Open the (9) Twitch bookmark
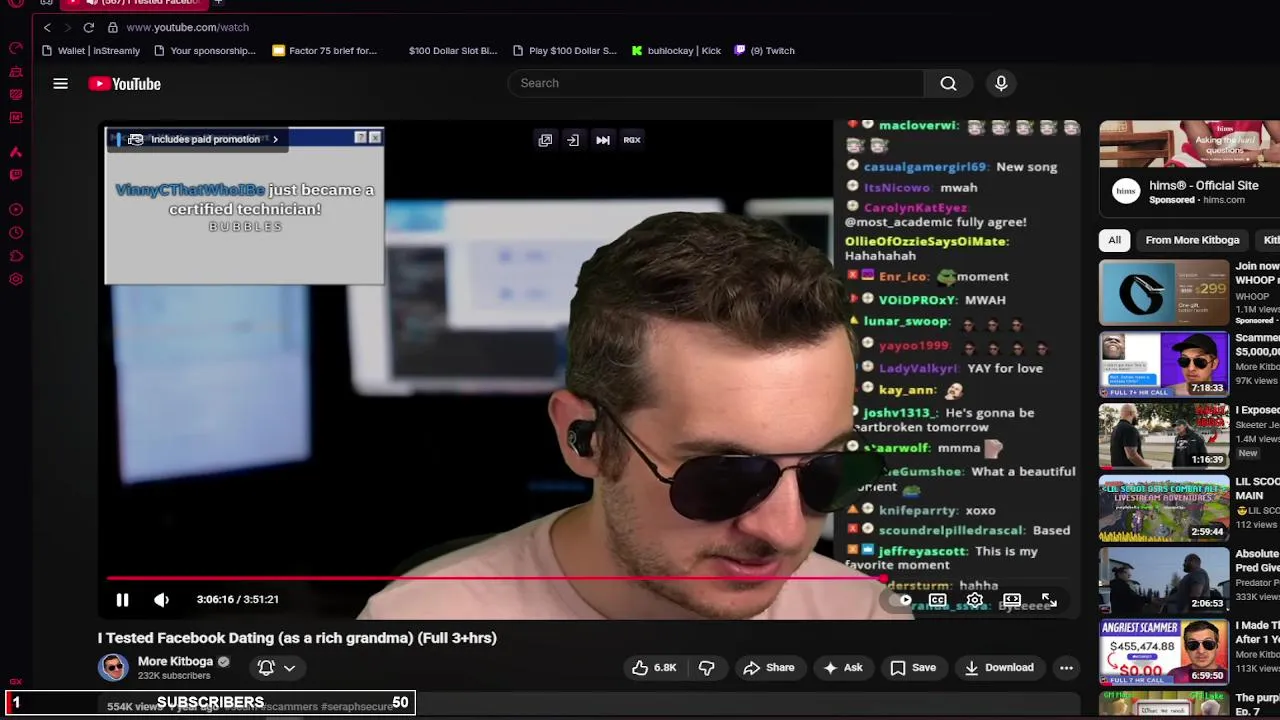Screen dimensions: 1280x720 tap(765, 51)
